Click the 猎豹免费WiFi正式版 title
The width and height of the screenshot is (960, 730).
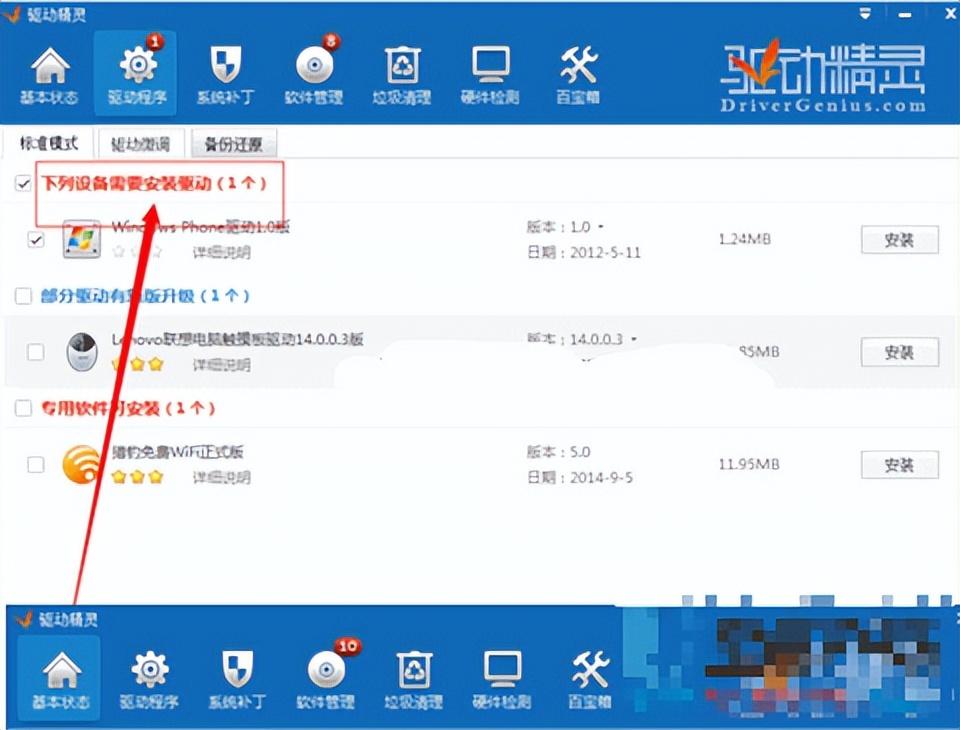point(178,452)
